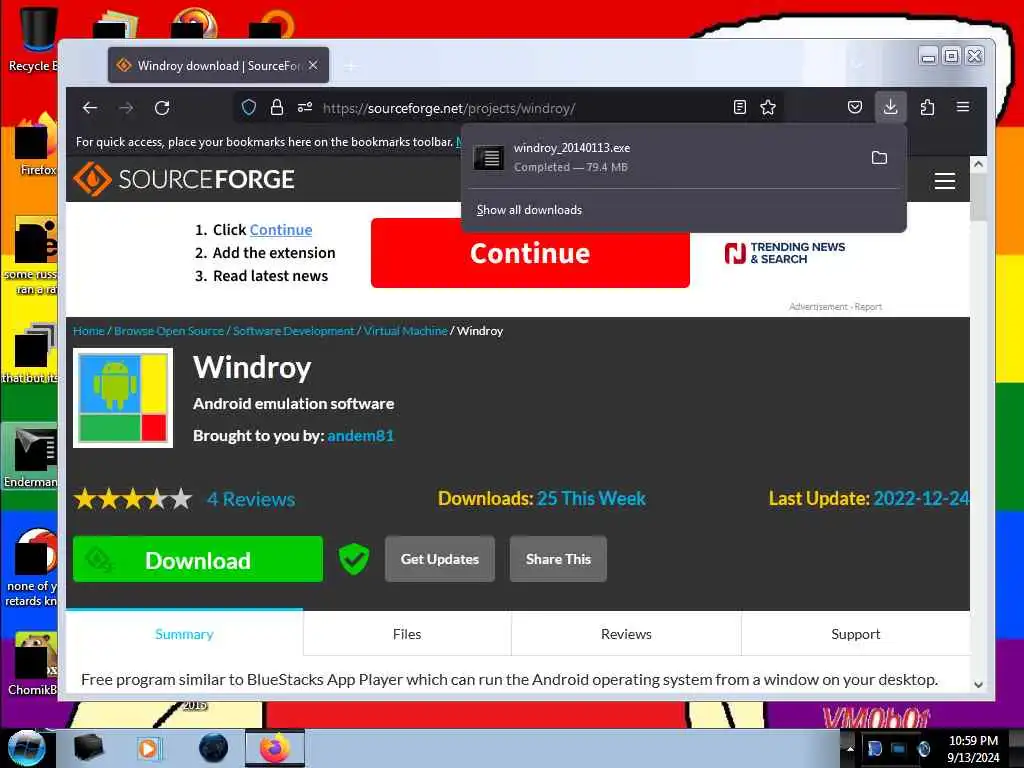1024x768 pixels.
Task: Click page scrollbar up arrow
Action: pos(978,164)
